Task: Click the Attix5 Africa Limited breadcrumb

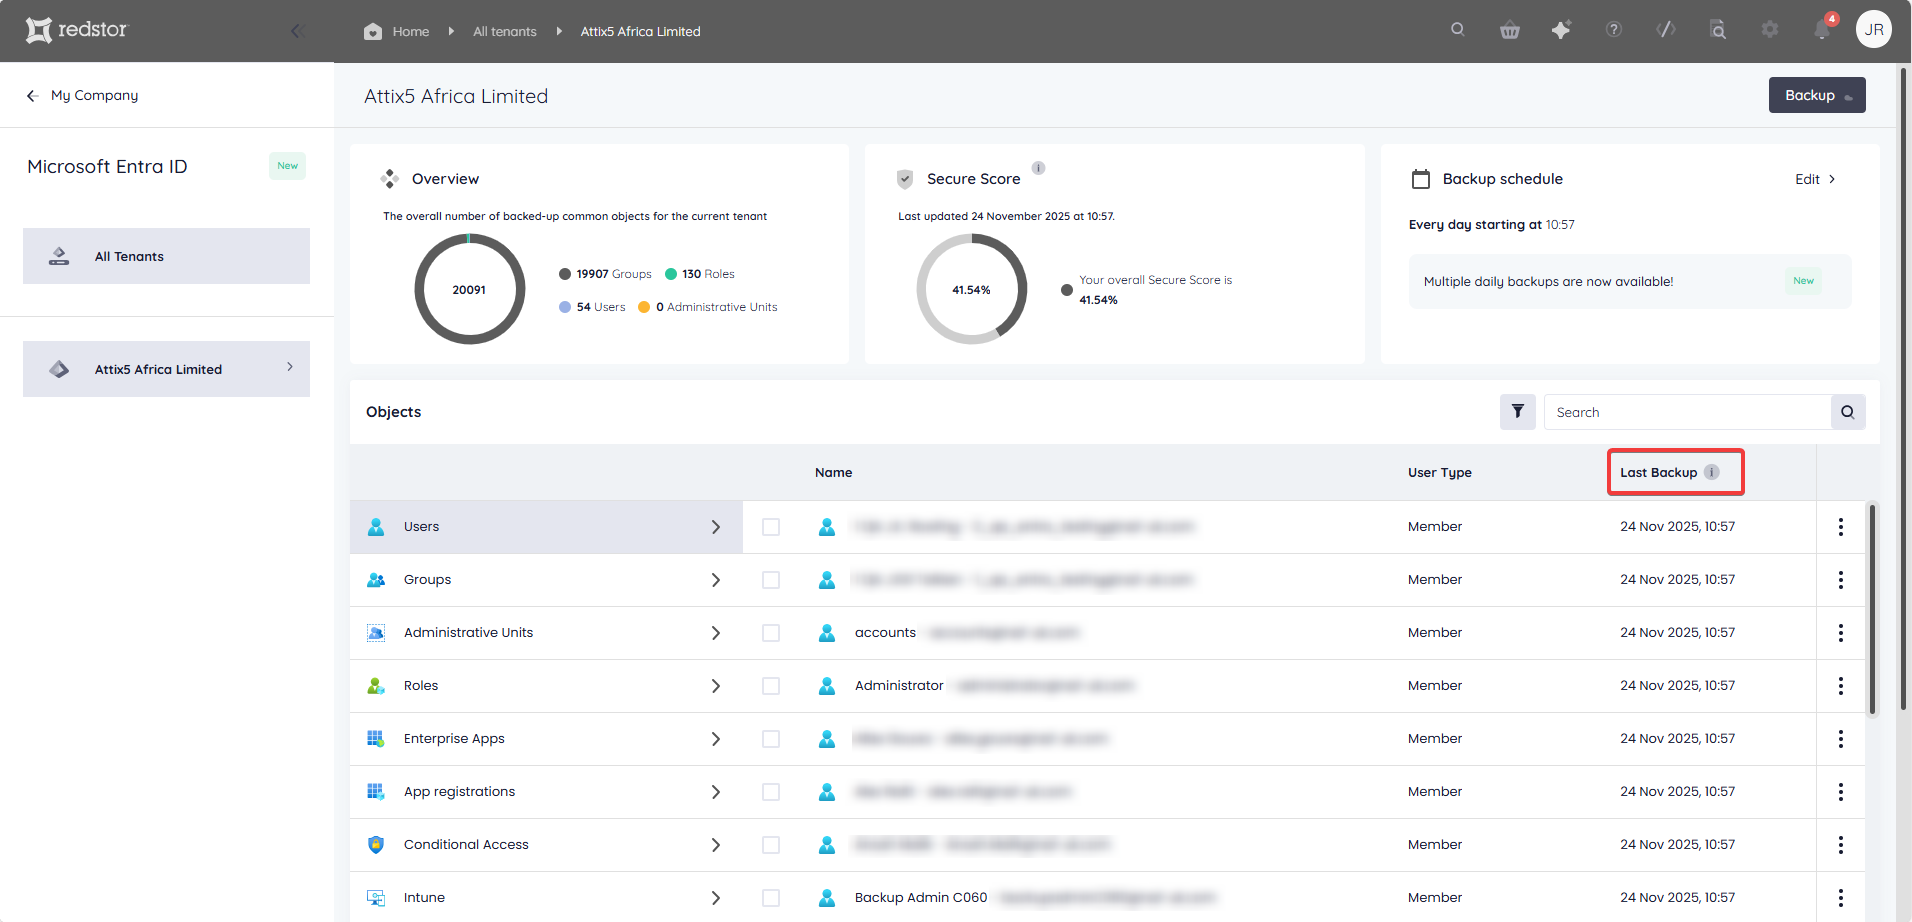Action: (x=641, y=31)
